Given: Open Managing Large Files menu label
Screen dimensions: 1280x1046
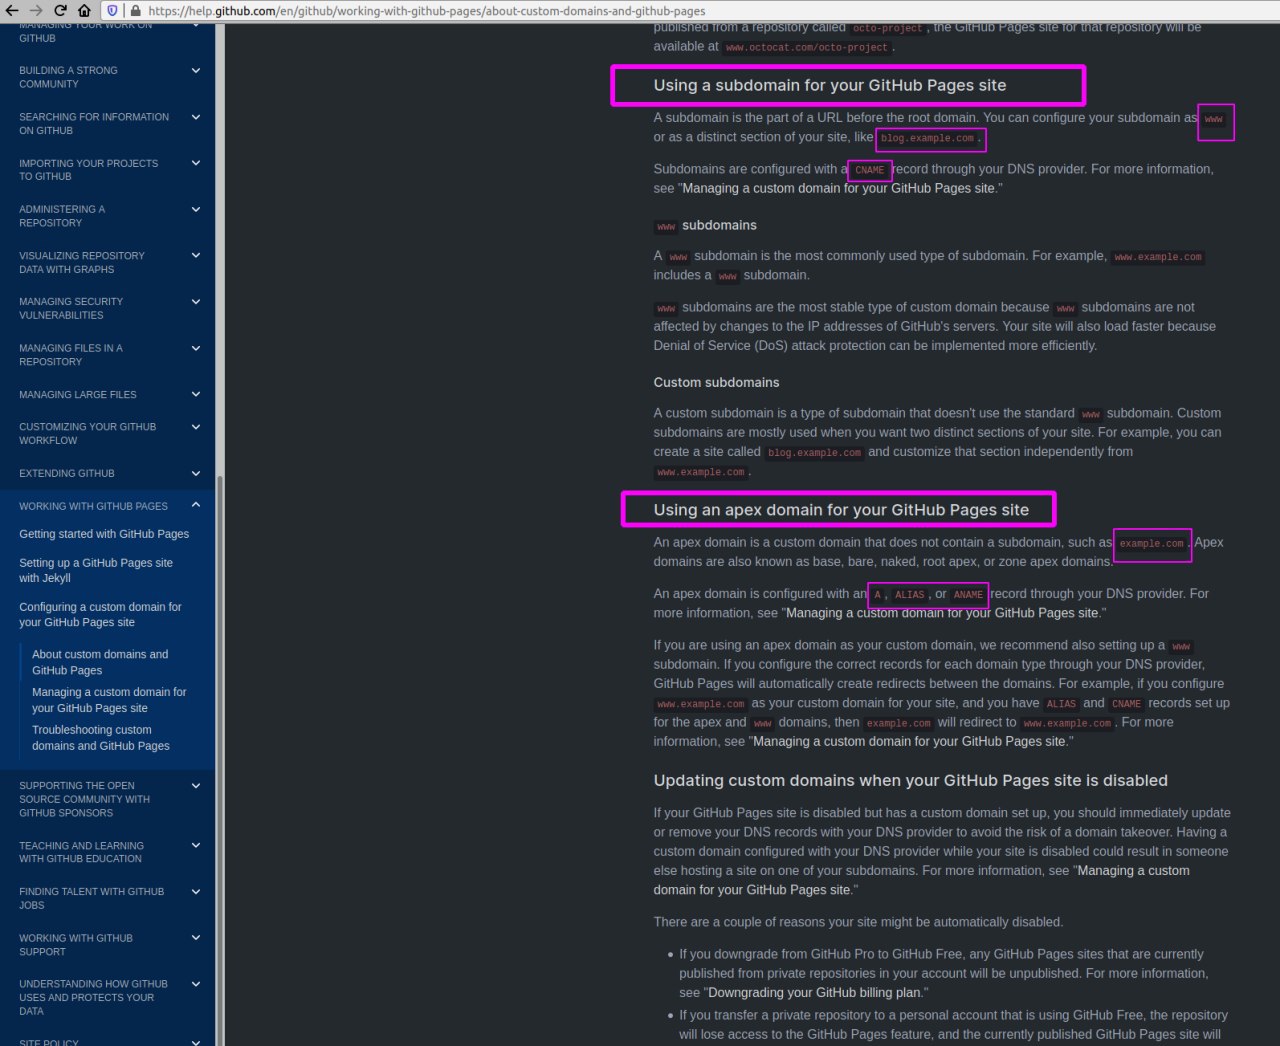Looking at the screenshot, I should pyautogui.click(x=78, y=394).
